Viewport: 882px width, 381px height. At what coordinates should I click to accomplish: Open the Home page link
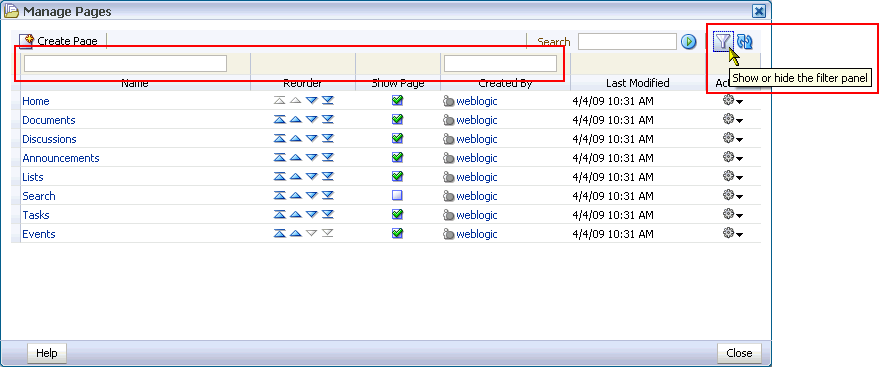tap(36, 101)
